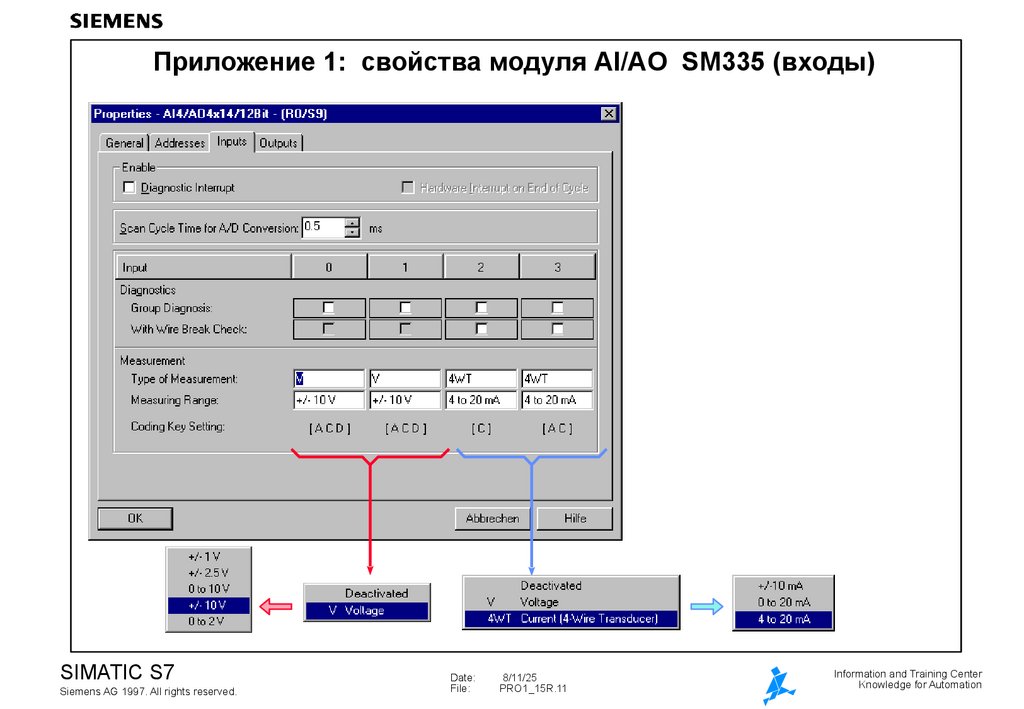Choose 4WT Current (4-Wire Transducer) entry
1024x709 pixels.
pyautogui.click(x=570, y=618)
